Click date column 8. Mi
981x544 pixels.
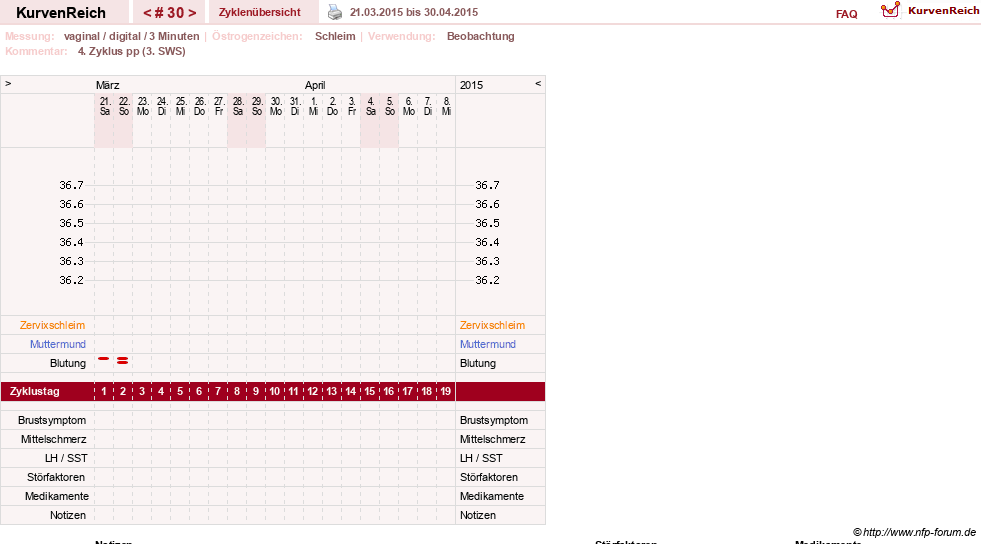tap(446, 106)
